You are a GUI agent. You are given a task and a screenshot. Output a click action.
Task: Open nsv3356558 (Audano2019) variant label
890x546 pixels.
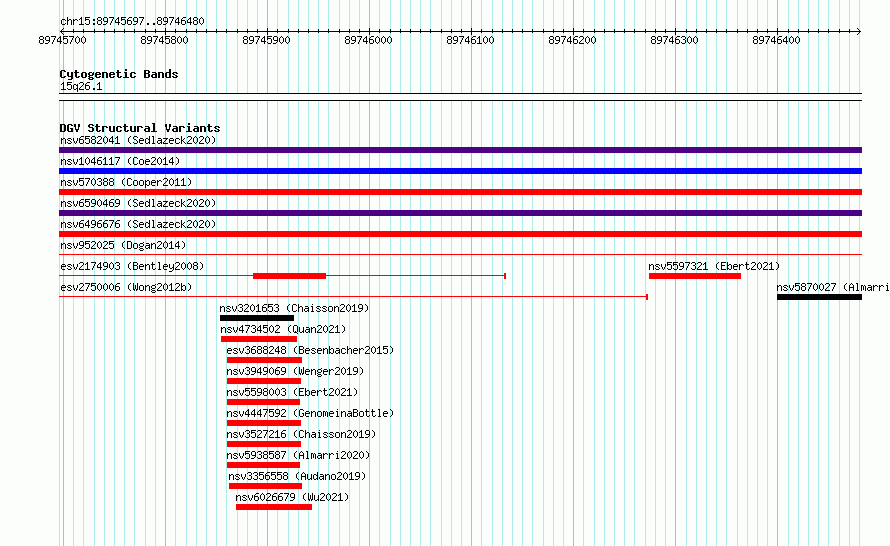pos(297,476)
